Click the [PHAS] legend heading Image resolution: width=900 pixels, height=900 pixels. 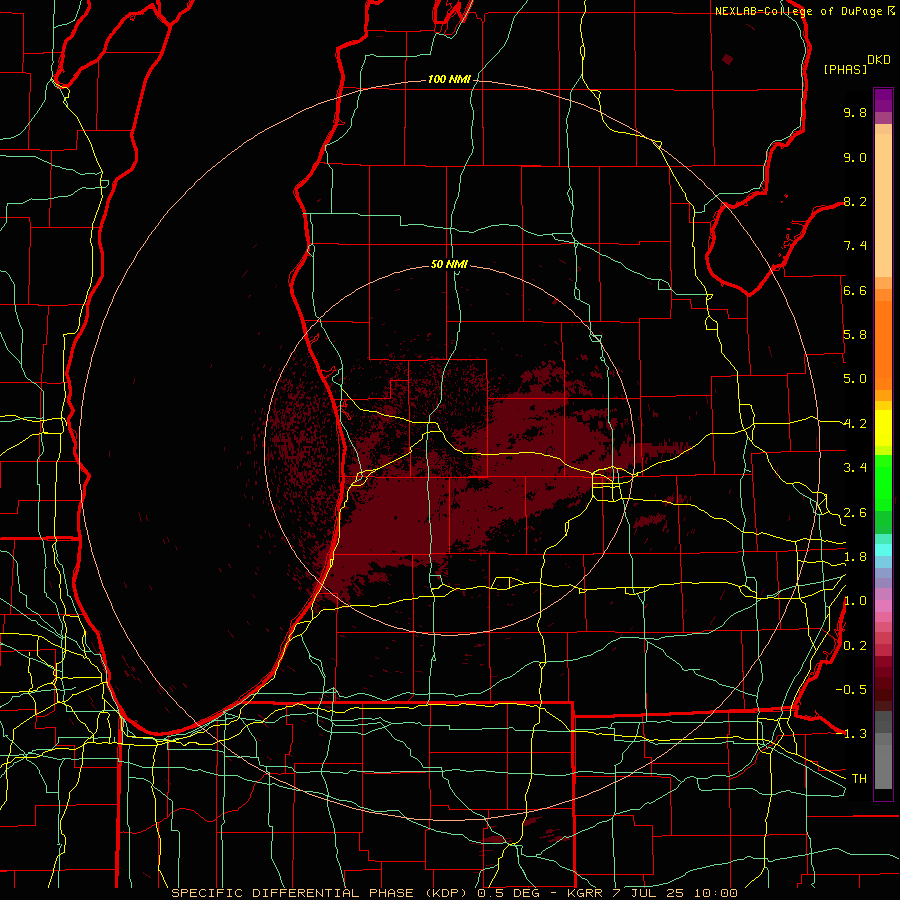(845, 69)
